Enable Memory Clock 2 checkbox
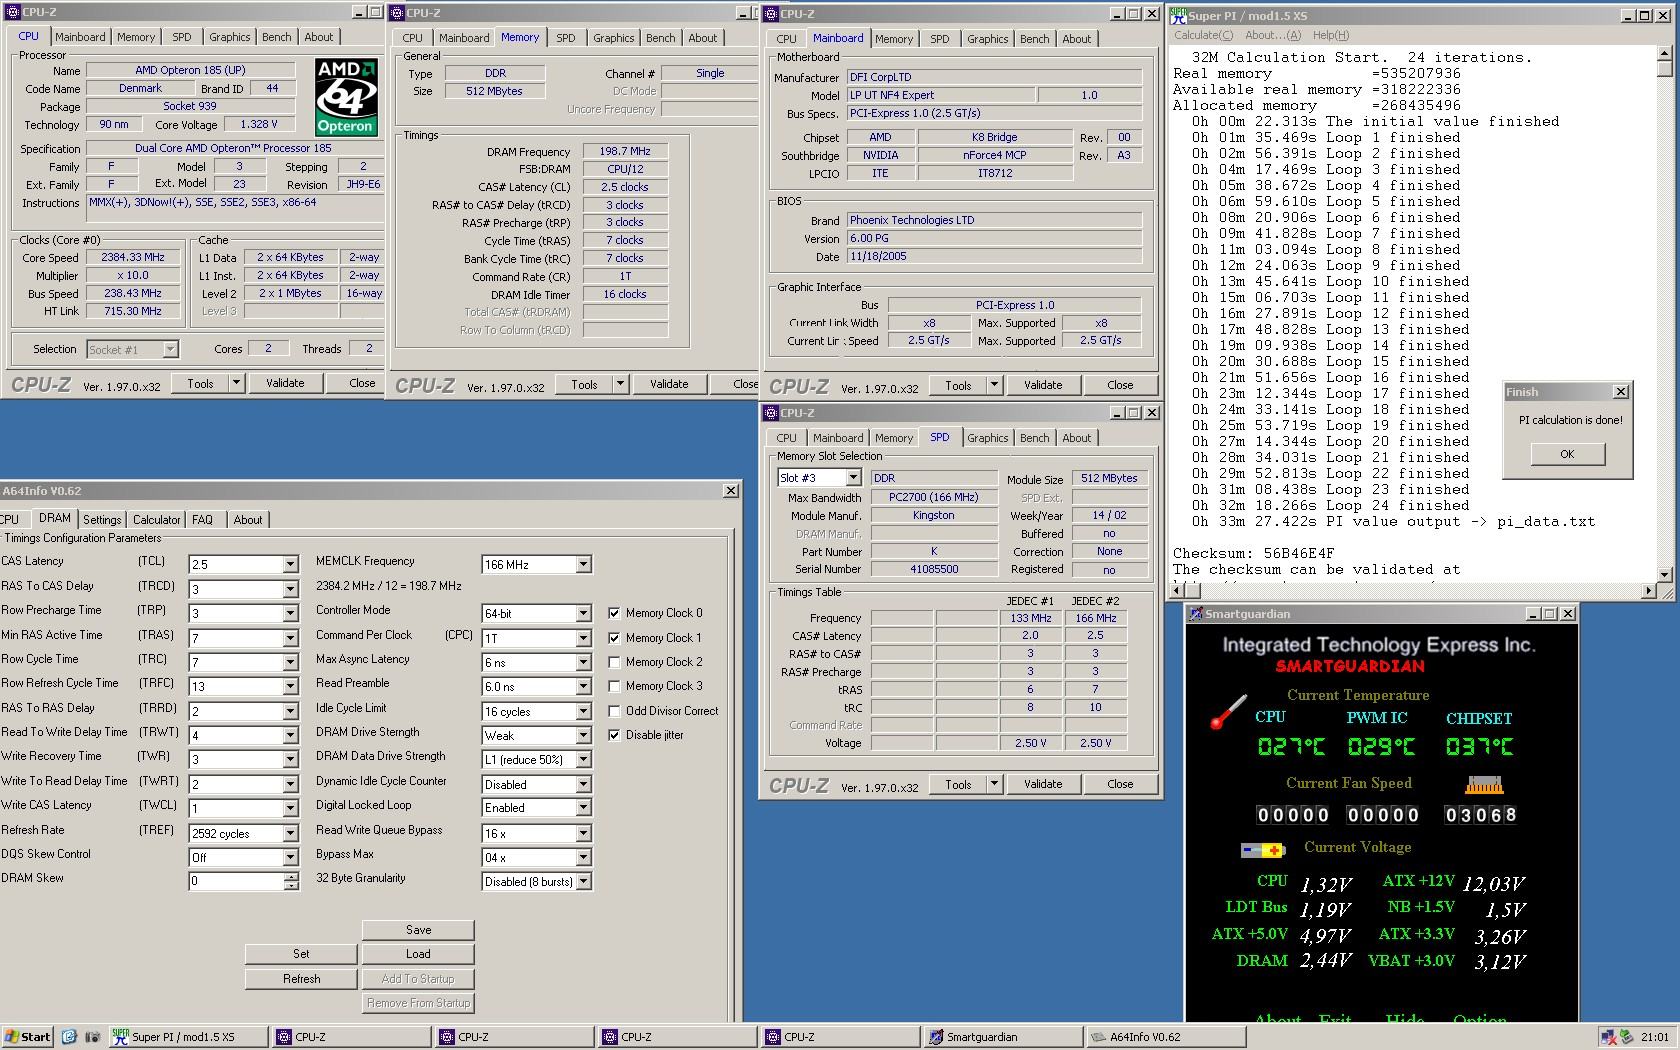The width and height of the screenshot is (1680, 1050). click(x=614, y=662)
